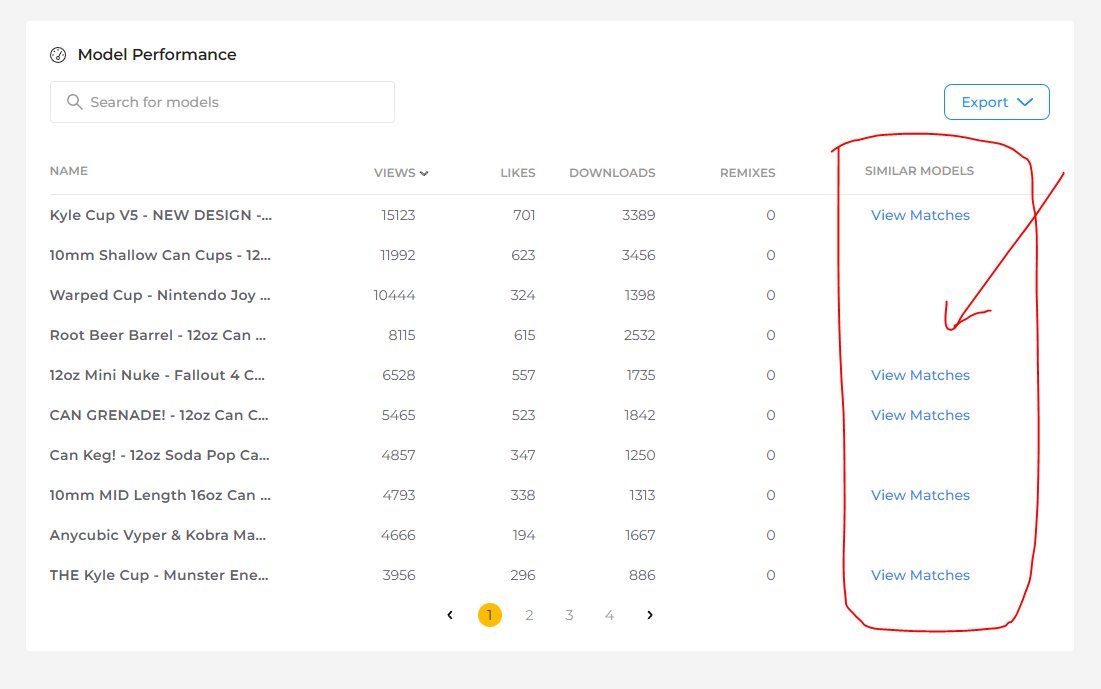This screenshot has width=1101, height=689.
Task: Select the Warped Cup Nintendo Joy model row
Action: click(158, 294)
